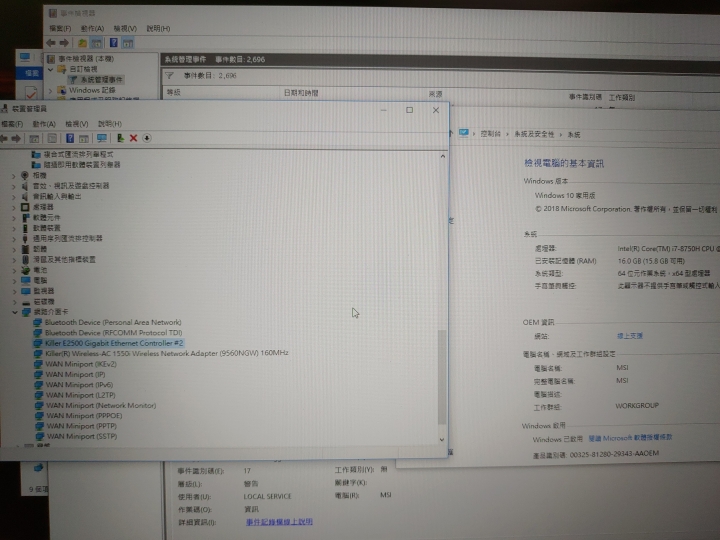The height and width of the screenshot is (540, 720).
Task: Expand the 音效、視訊及遊戲控制器 node
Action: click(14, 186)
